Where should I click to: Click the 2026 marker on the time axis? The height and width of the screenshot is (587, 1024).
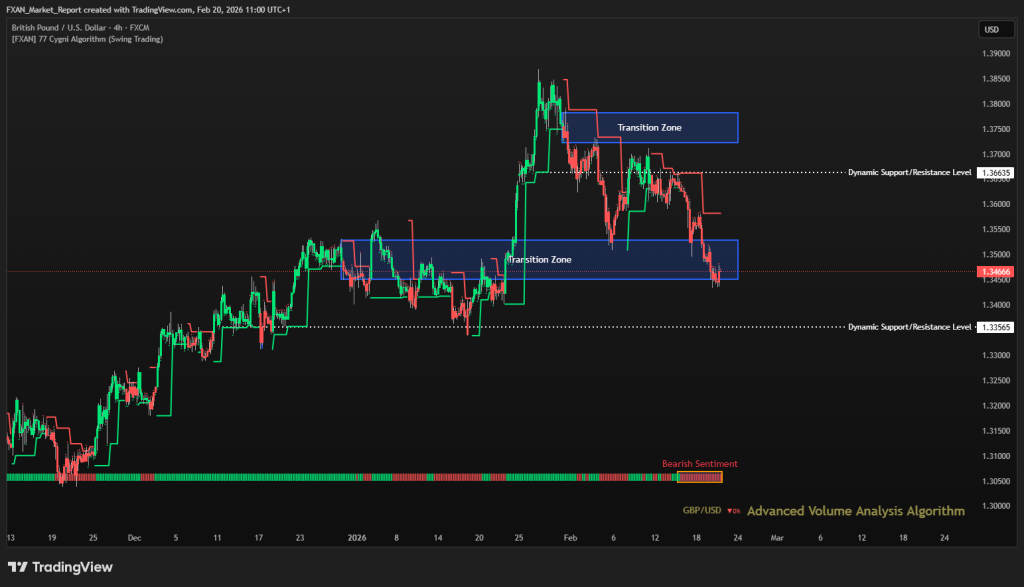click(x=358, y=537)
